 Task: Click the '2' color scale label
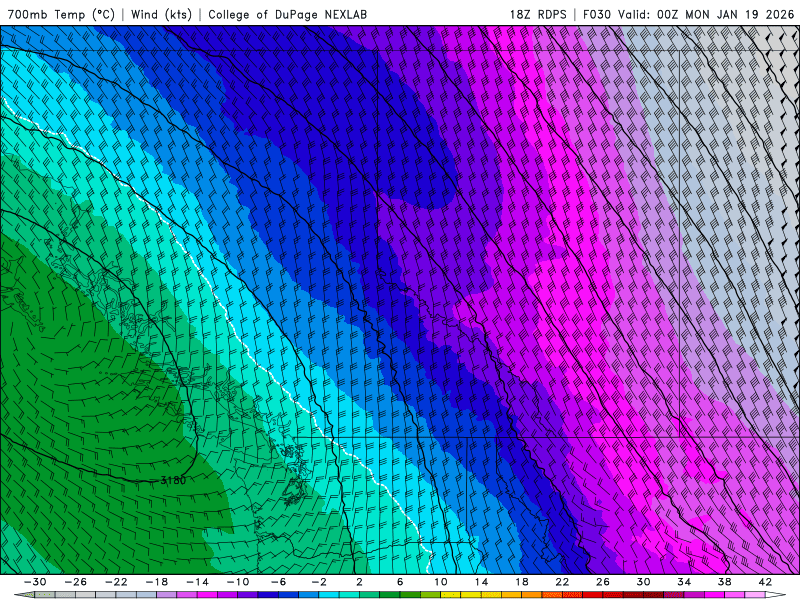(x=359, y=582)
